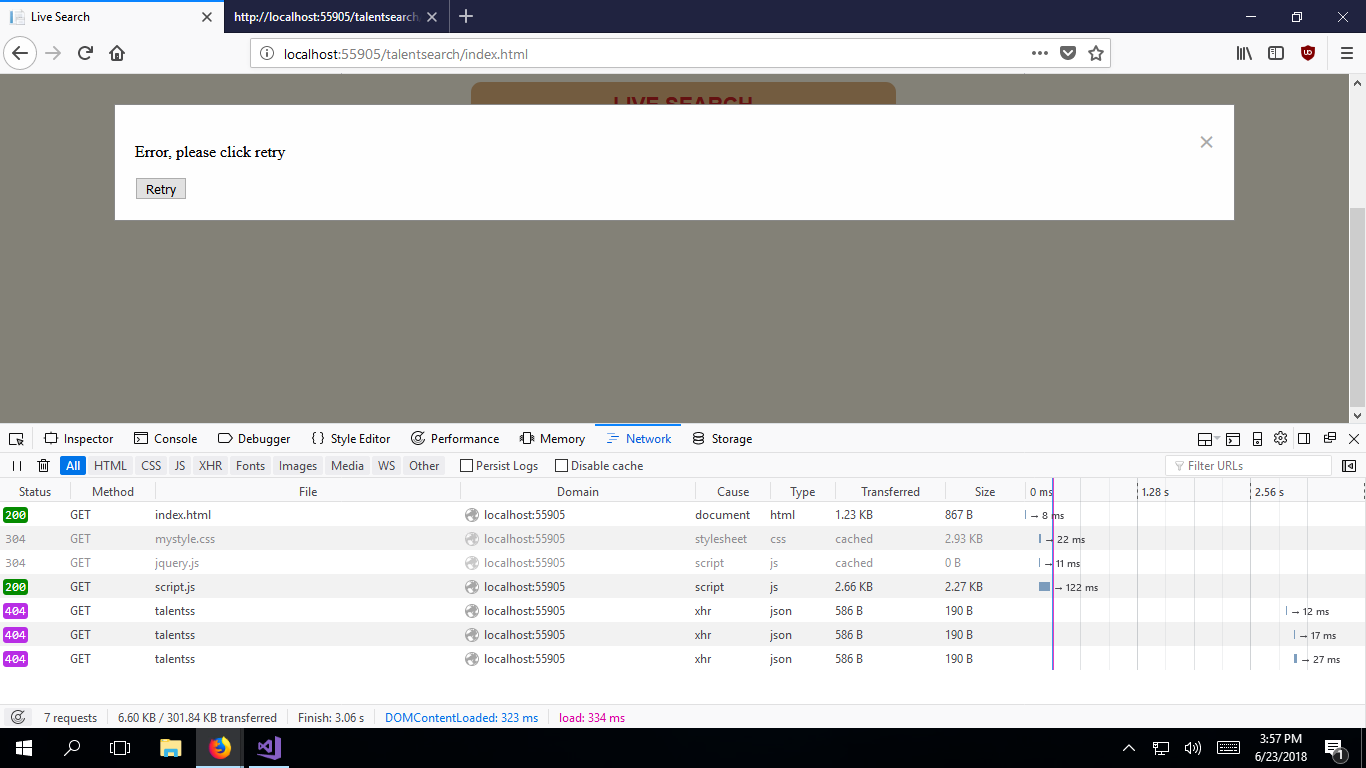Click the element picker icon in DevTools
The image size is (1366, 768).
[16, 439]
